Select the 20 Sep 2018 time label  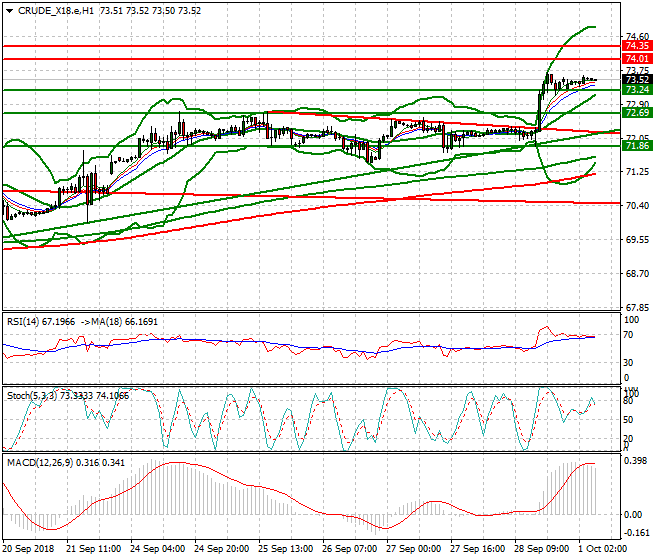coord(29,549)
